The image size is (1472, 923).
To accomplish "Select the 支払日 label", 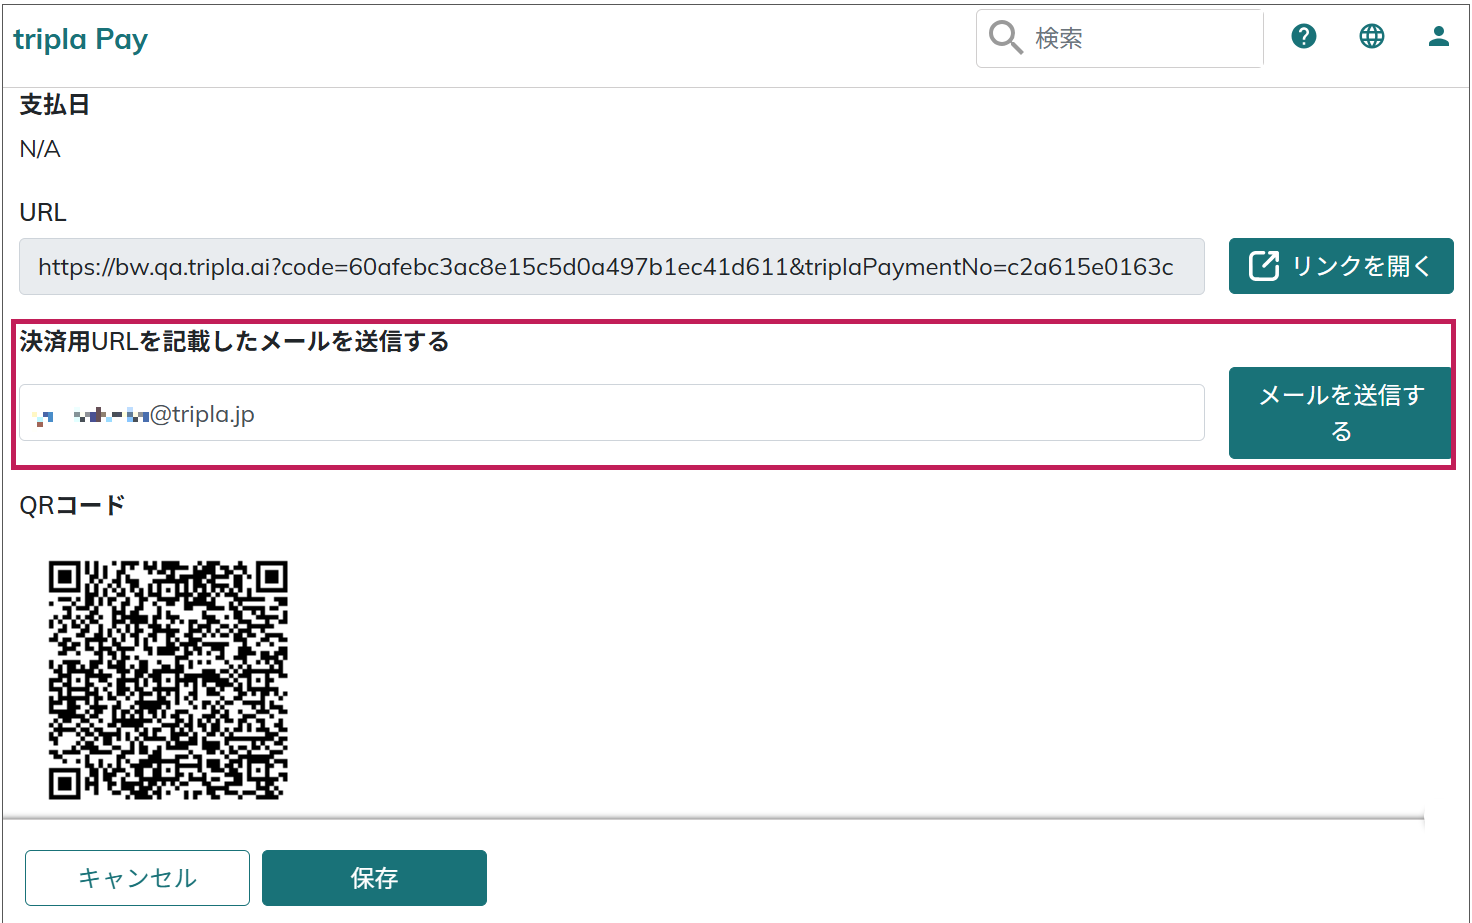I will point(55,105).
